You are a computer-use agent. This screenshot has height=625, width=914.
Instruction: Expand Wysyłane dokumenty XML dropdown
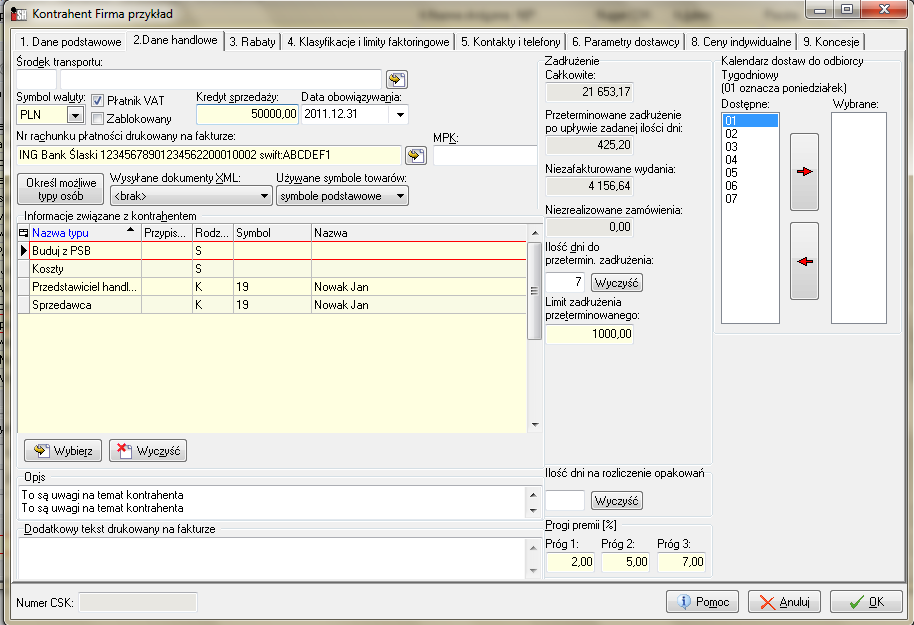pyautogui.click(x=264, y=196)
